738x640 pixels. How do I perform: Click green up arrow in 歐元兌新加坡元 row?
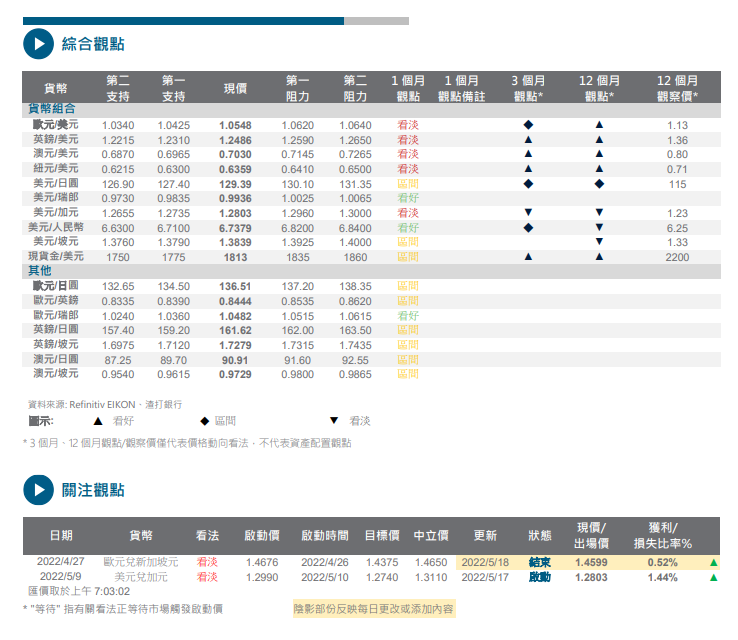pos(713,563)
